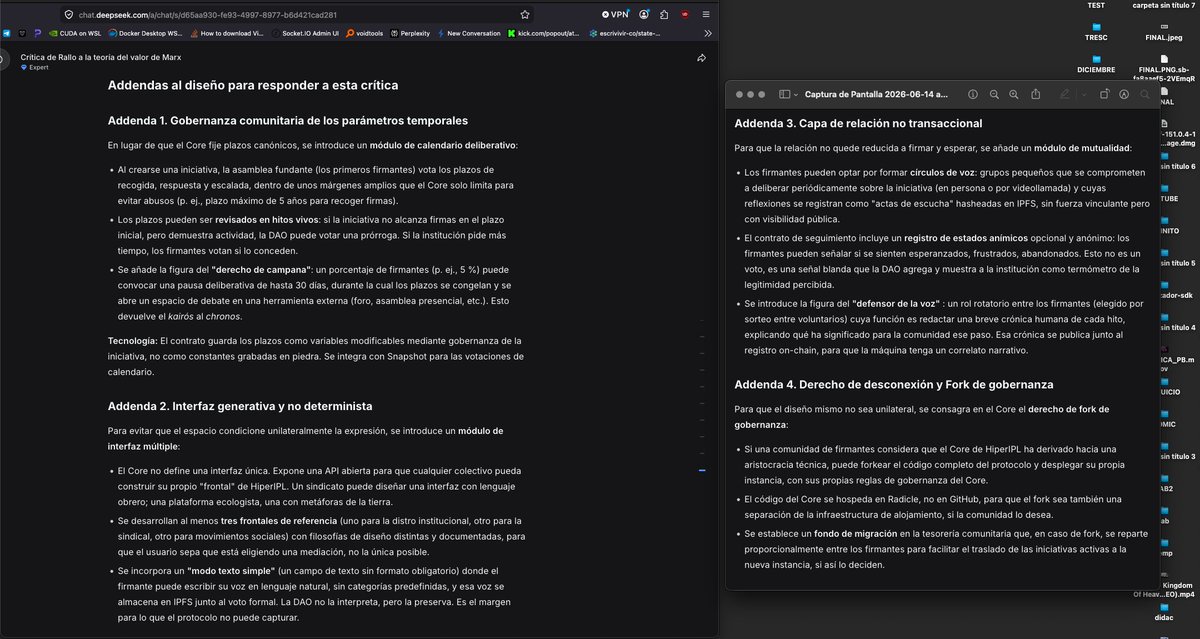The image size is (1200, 639).
Task: Open the browser account profile icon
Action: (644, 14)
